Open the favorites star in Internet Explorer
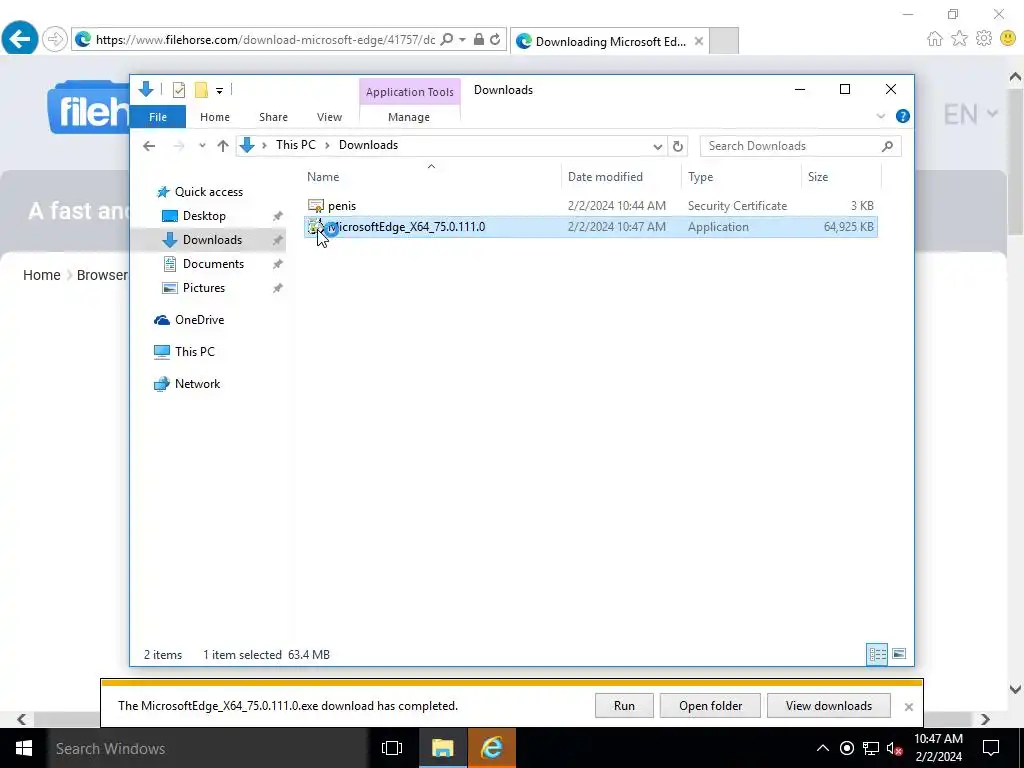1024x768 pixels. click(959, 39)
